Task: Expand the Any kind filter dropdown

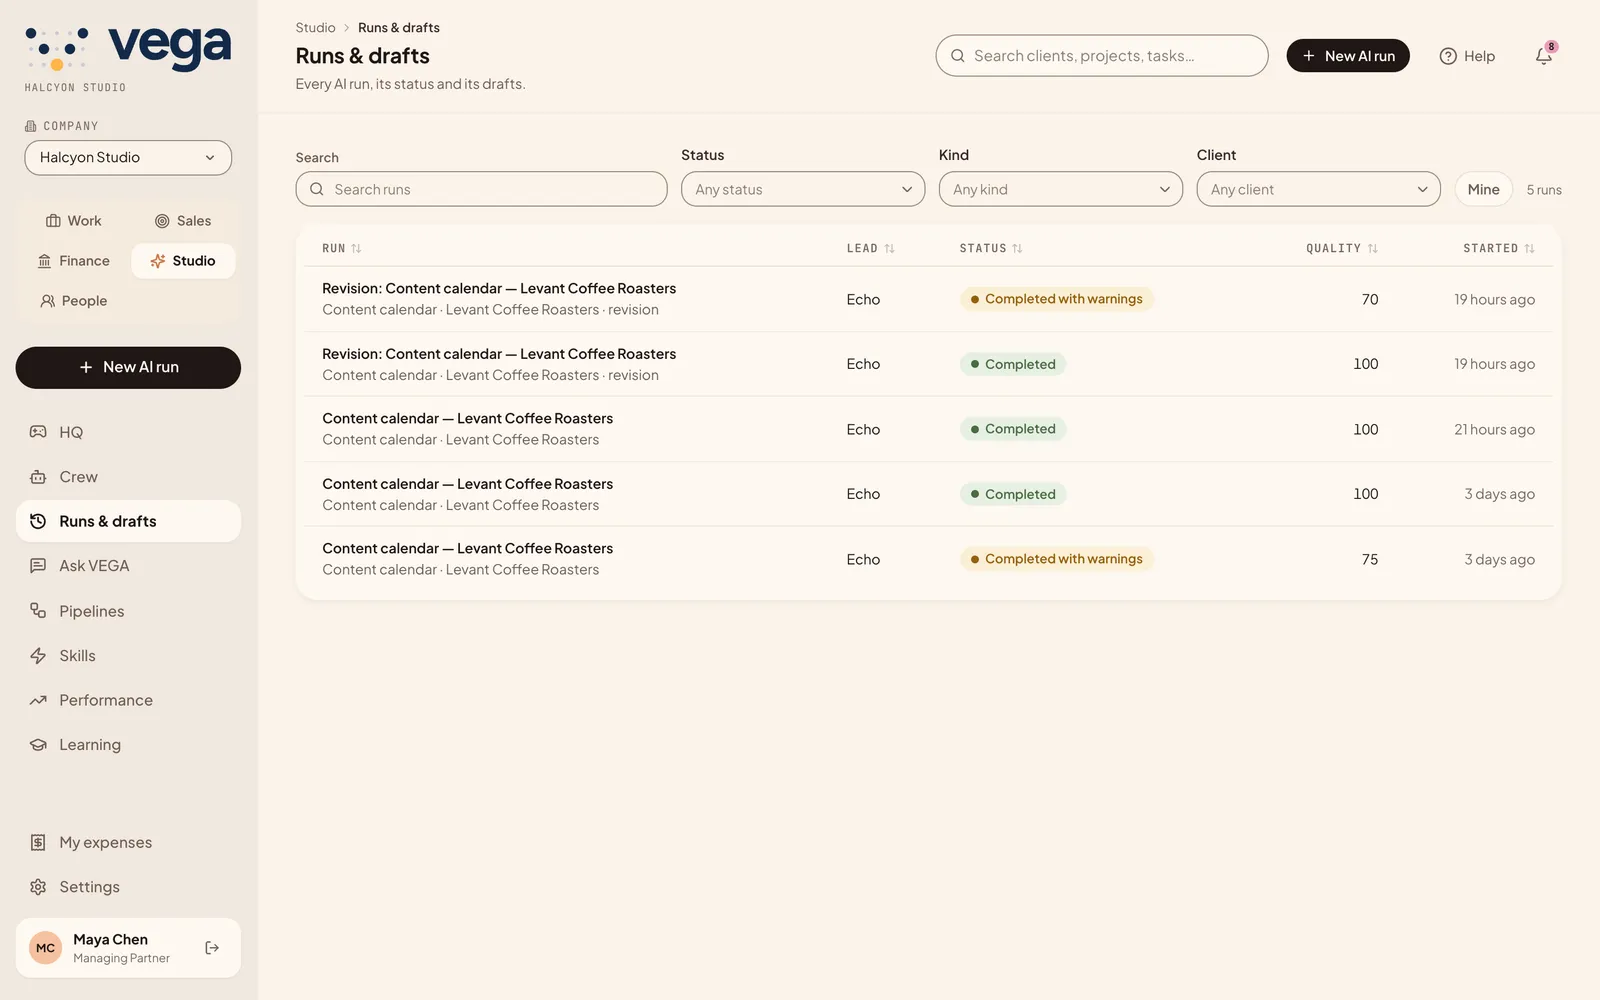Action: click(x=1061, y=189)
